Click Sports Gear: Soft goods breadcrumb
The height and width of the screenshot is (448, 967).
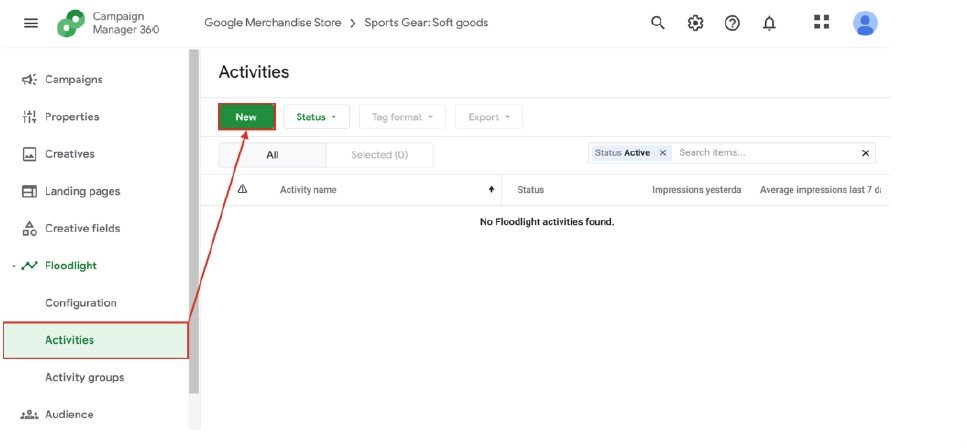coord(426,23)
